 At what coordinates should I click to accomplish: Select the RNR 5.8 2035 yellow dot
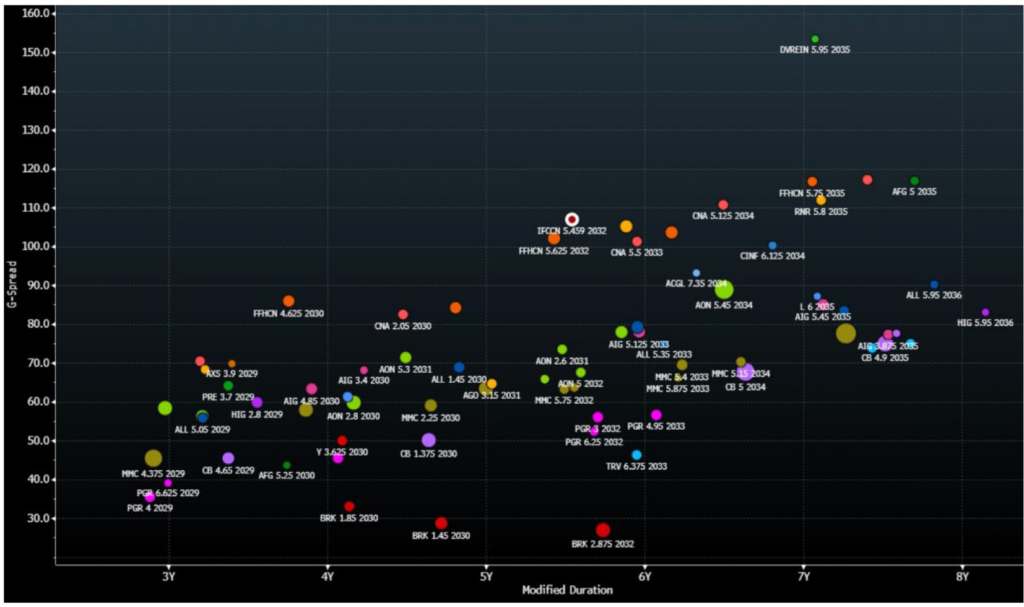pos(821,200)
